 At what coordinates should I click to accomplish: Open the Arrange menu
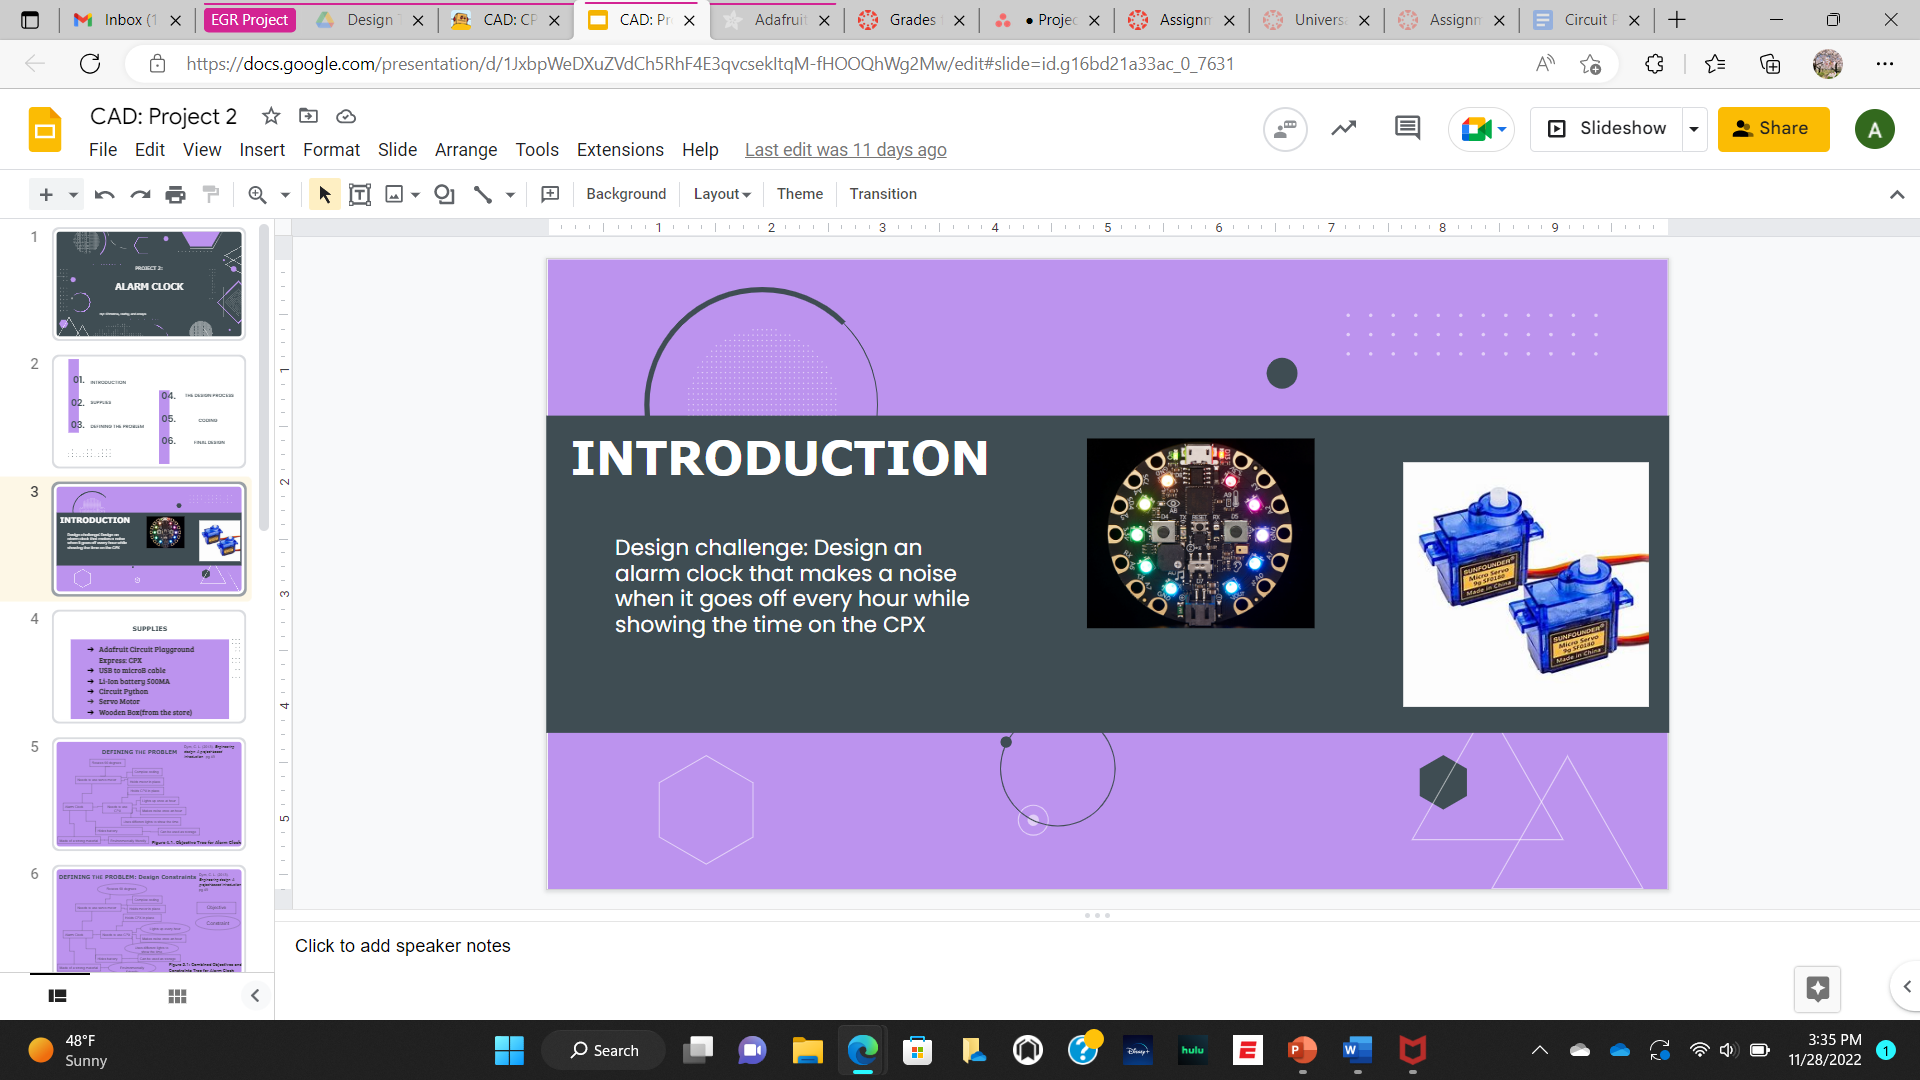(x=465, y=150)
